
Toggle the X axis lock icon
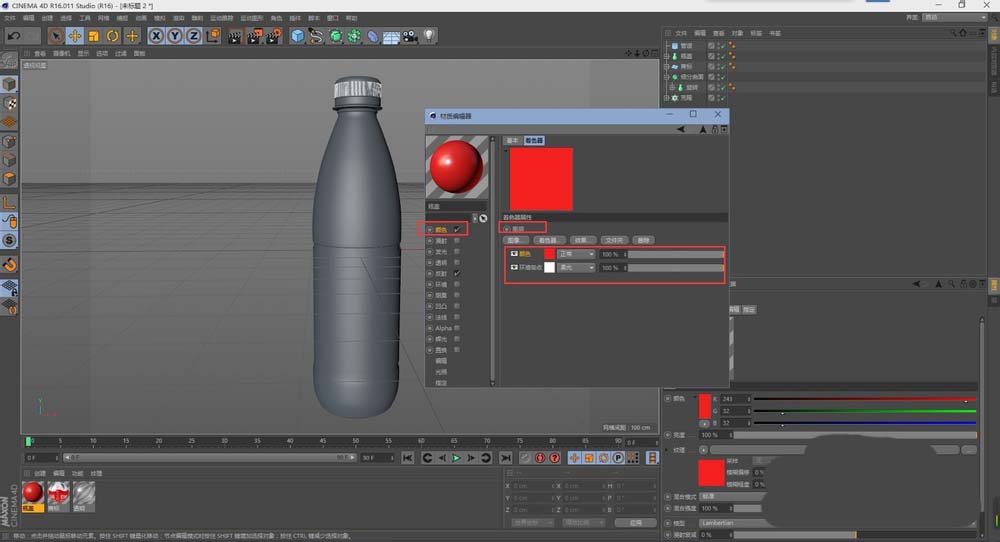pyautogui.click(x=156, y=36)
